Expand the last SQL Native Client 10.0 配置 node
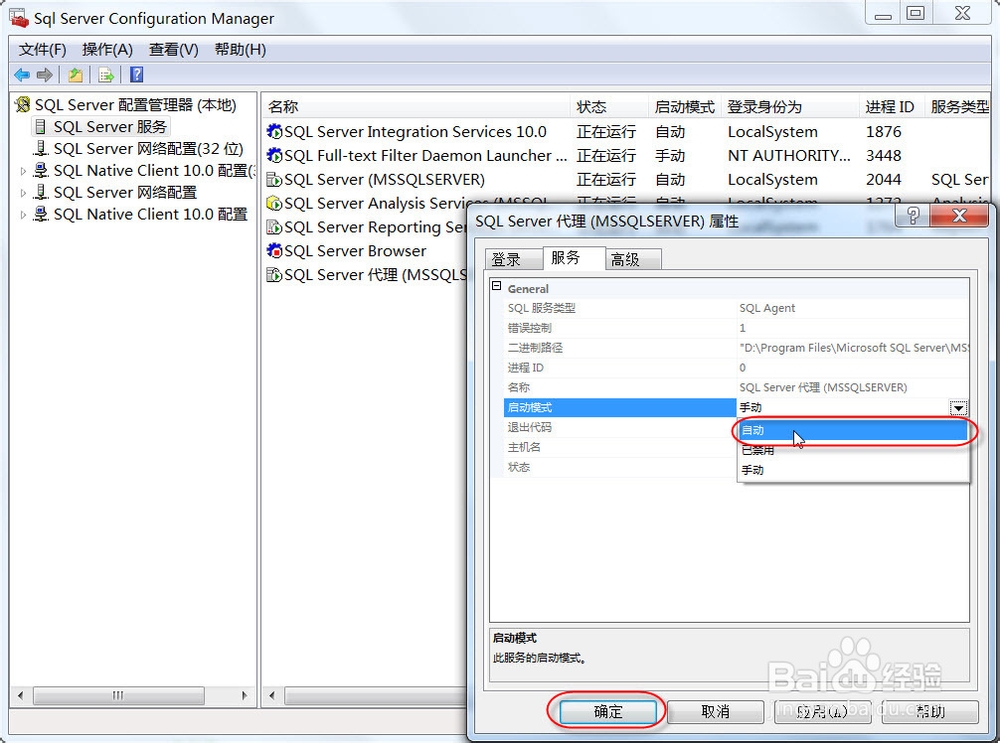The image size is (1000, 743). 23,215
